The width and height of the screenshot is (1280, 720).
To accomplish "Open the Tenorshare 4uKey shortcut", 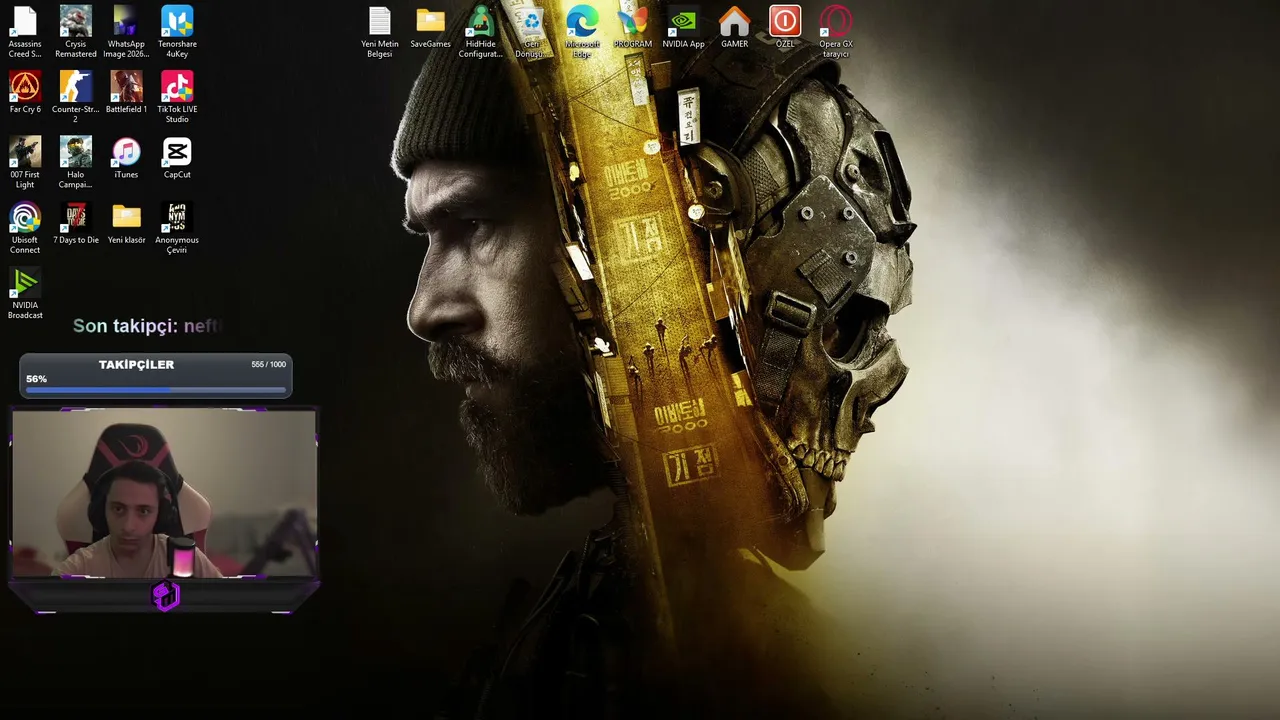I will (x=177, y=31).
